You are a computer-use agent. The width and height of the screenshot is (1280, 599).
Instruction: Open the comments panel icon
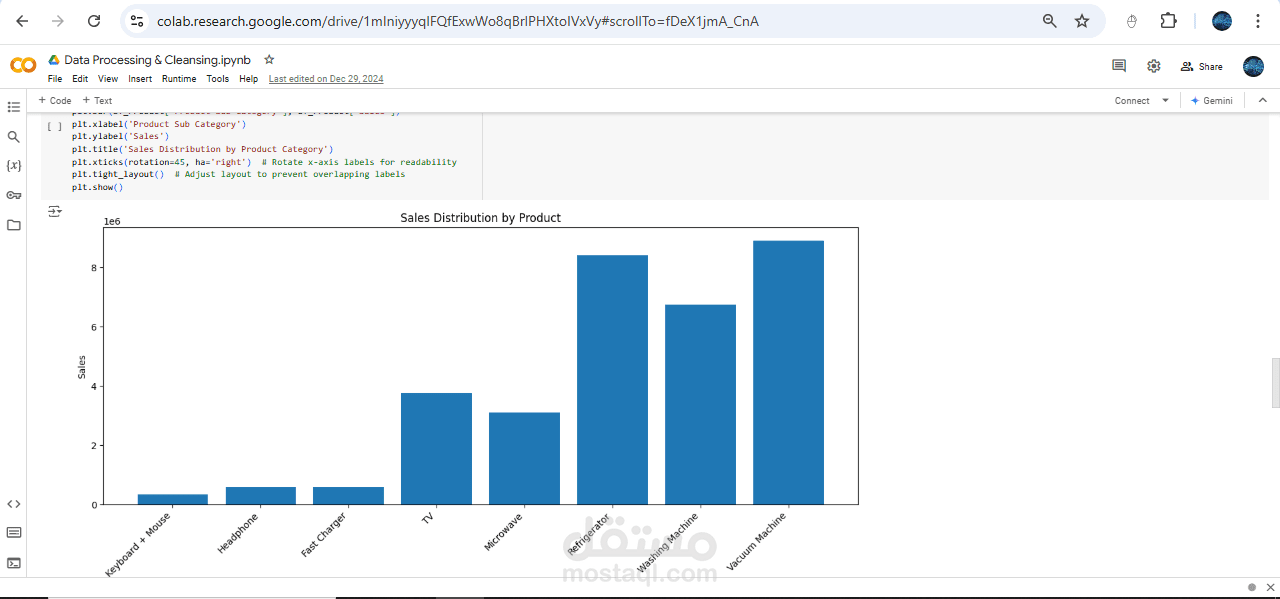[1119, 66]
